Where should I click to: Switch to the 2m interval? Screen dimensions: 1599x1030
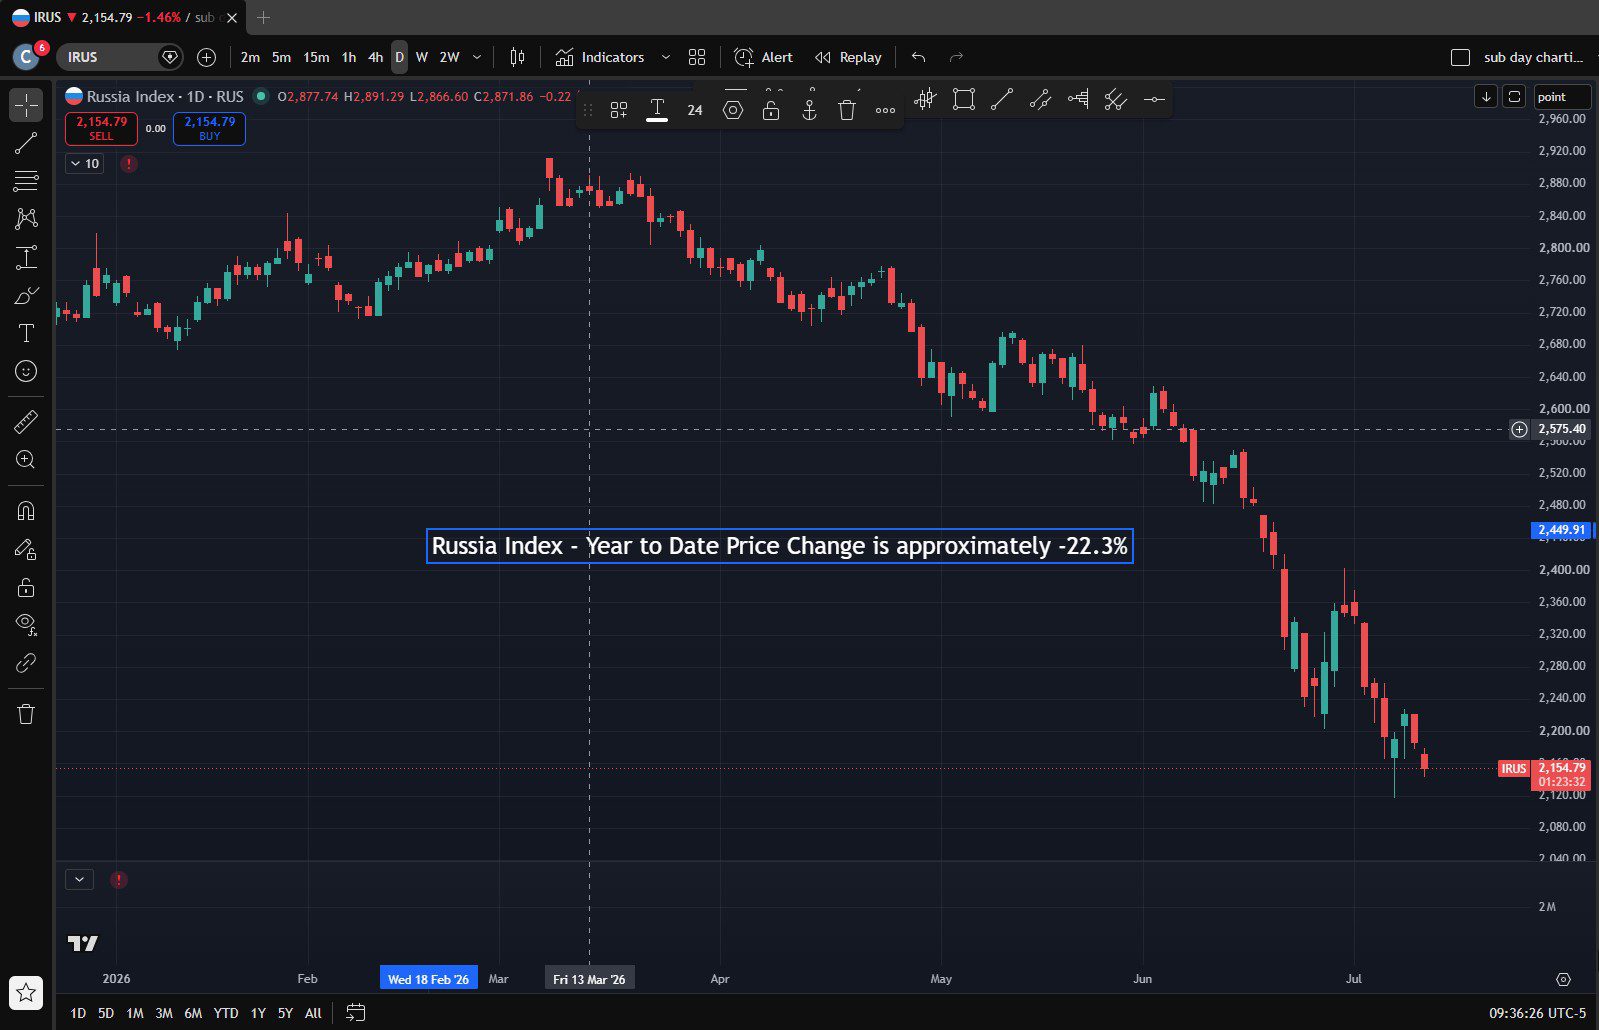250,57
